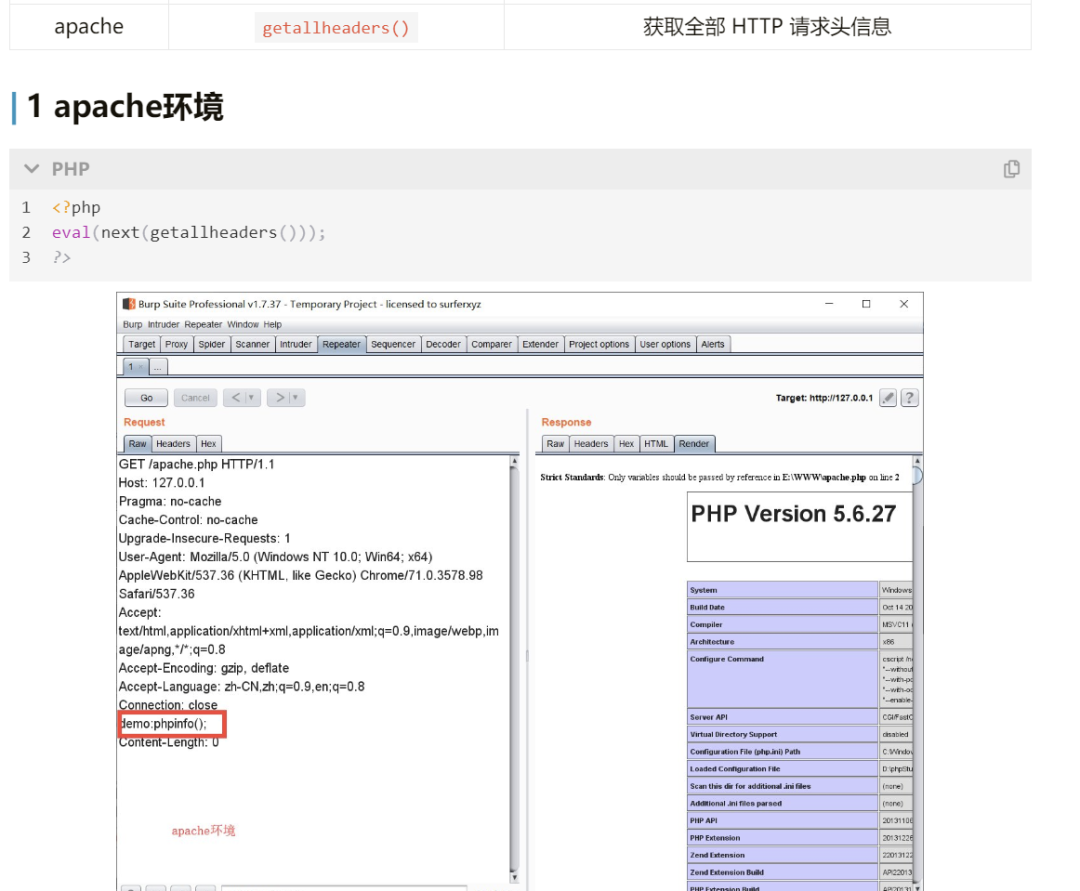
Task: Switch to the Intruder tool tab
Action: [295, 344]
